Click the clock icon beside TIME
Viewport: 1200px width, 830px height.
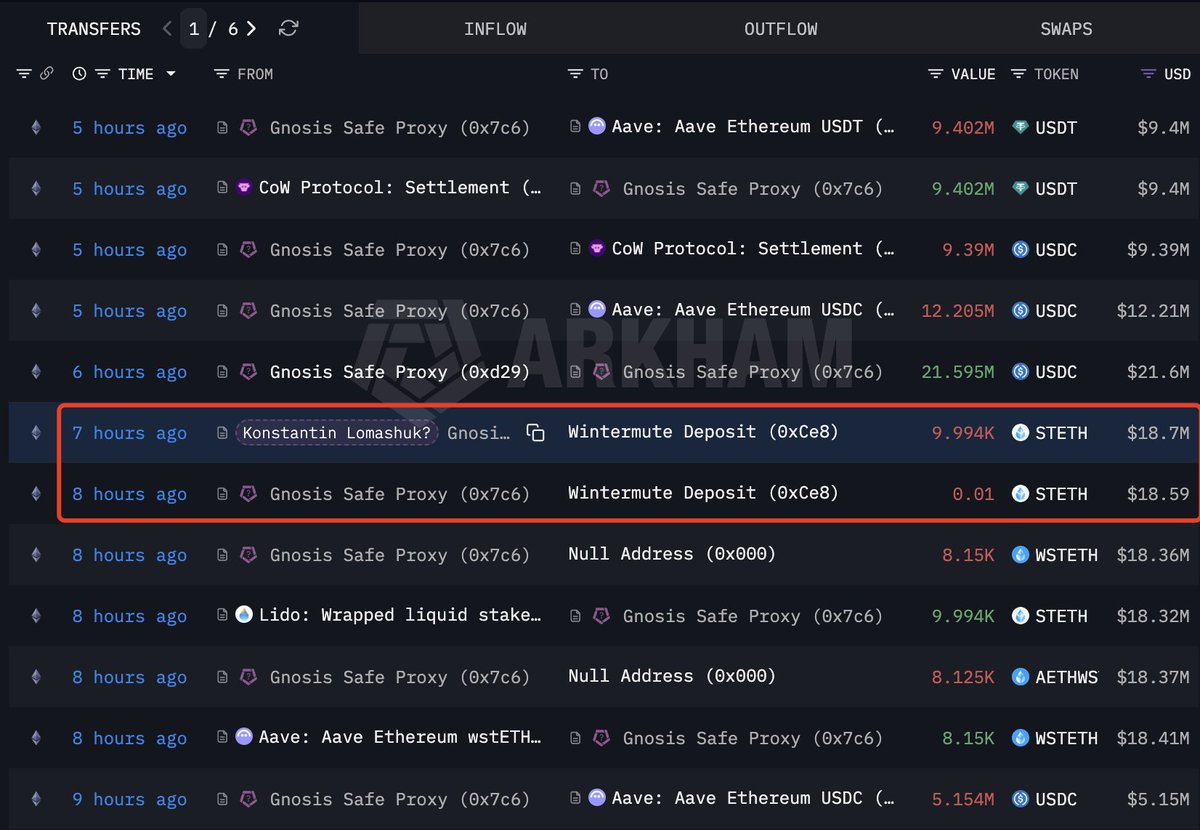point(80,74)
